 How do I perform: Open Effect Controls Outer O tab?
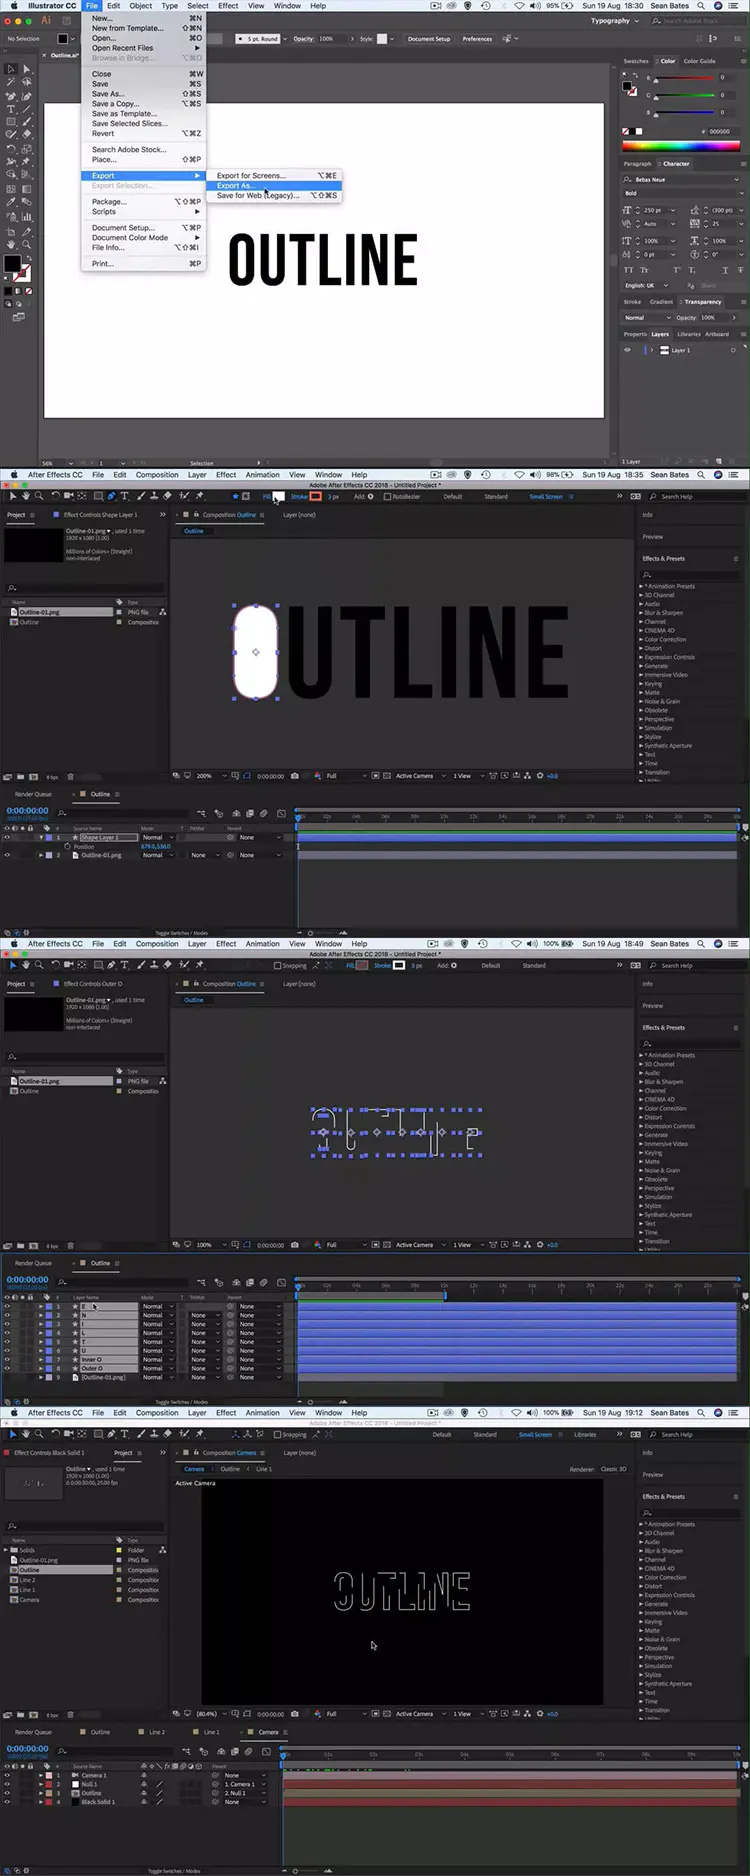point(92,984)
